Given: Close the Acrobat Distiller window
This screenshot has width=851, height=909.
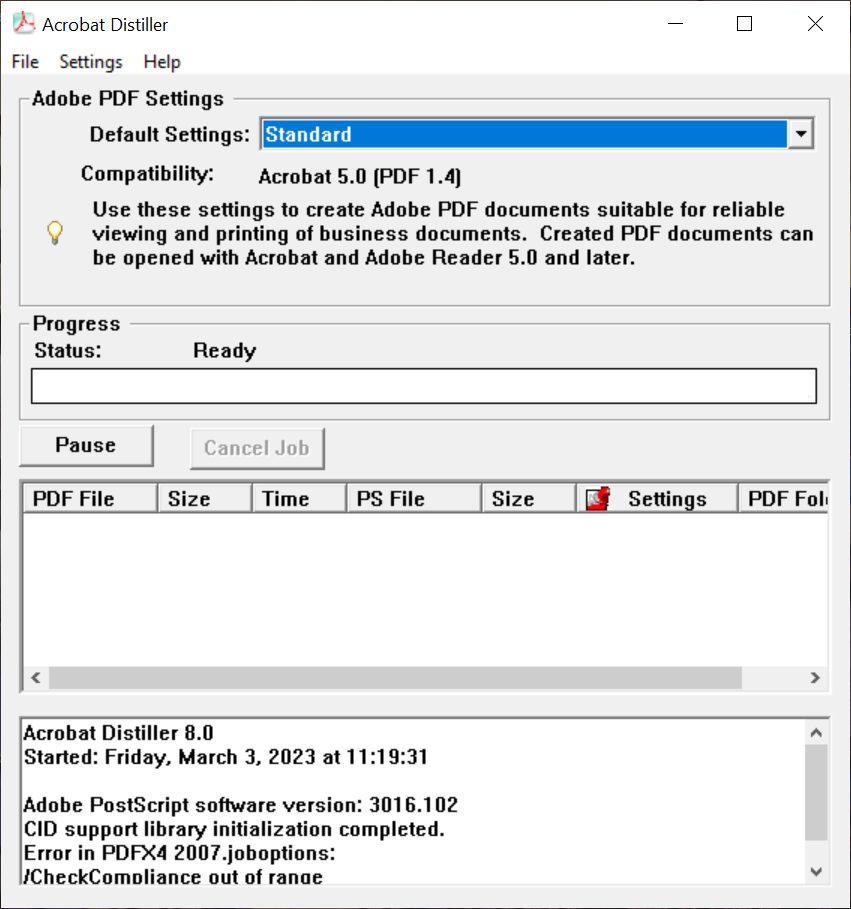Looking at the screenshot, I should [x=815, y=24].
